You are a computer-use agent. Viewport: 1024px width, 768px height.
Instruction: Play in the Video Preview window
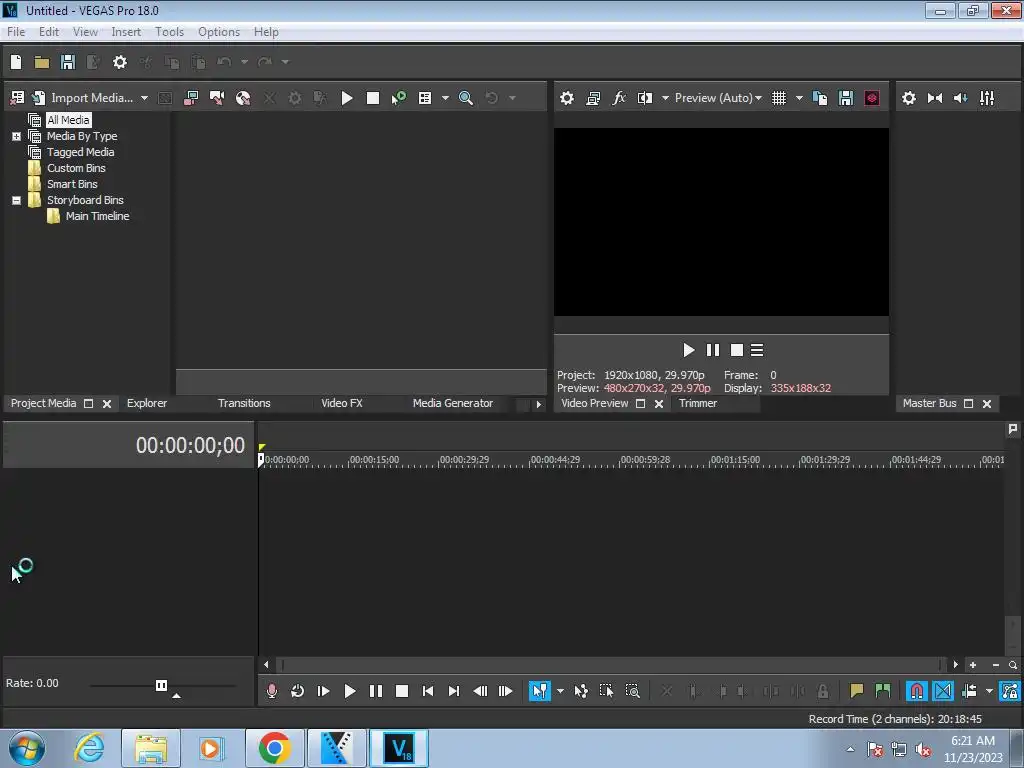[x=688, y=350]
